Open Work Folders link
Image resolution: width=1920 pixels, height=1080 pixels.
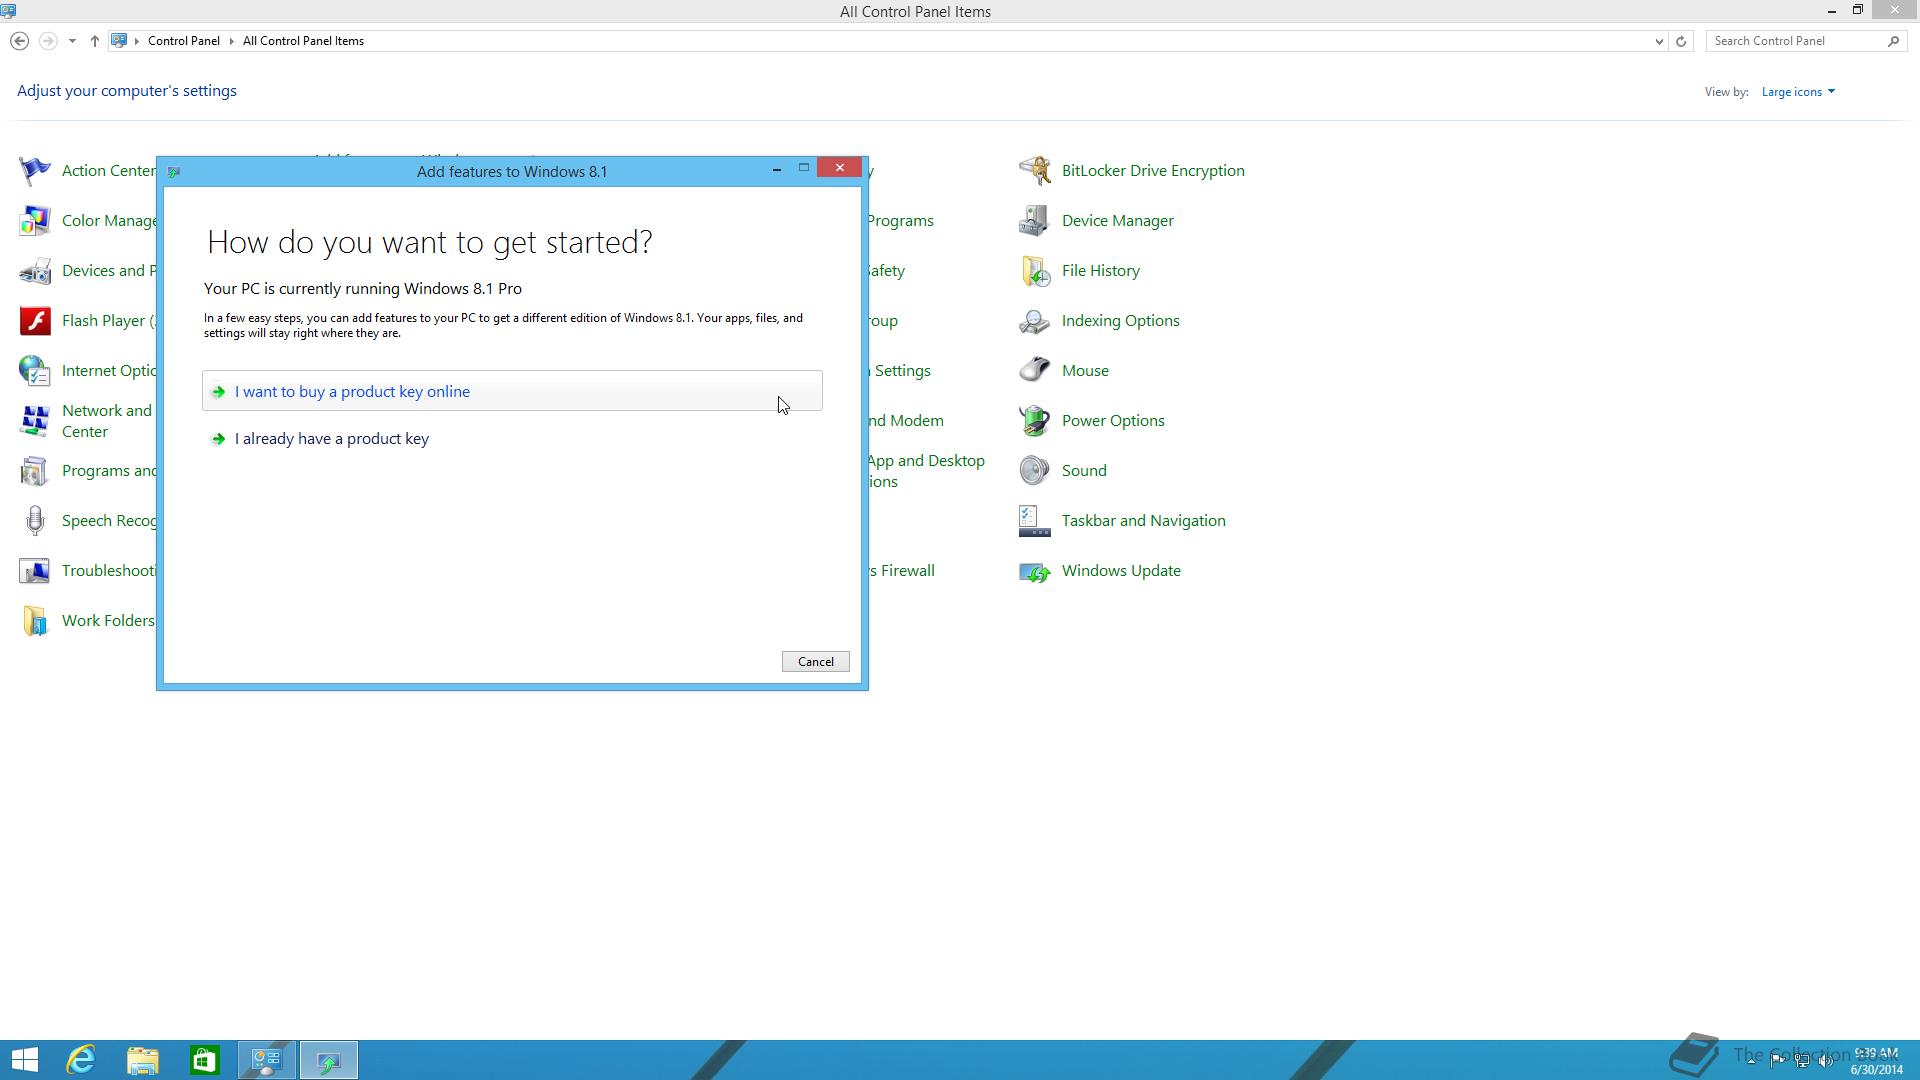click(x=108, y=621)
